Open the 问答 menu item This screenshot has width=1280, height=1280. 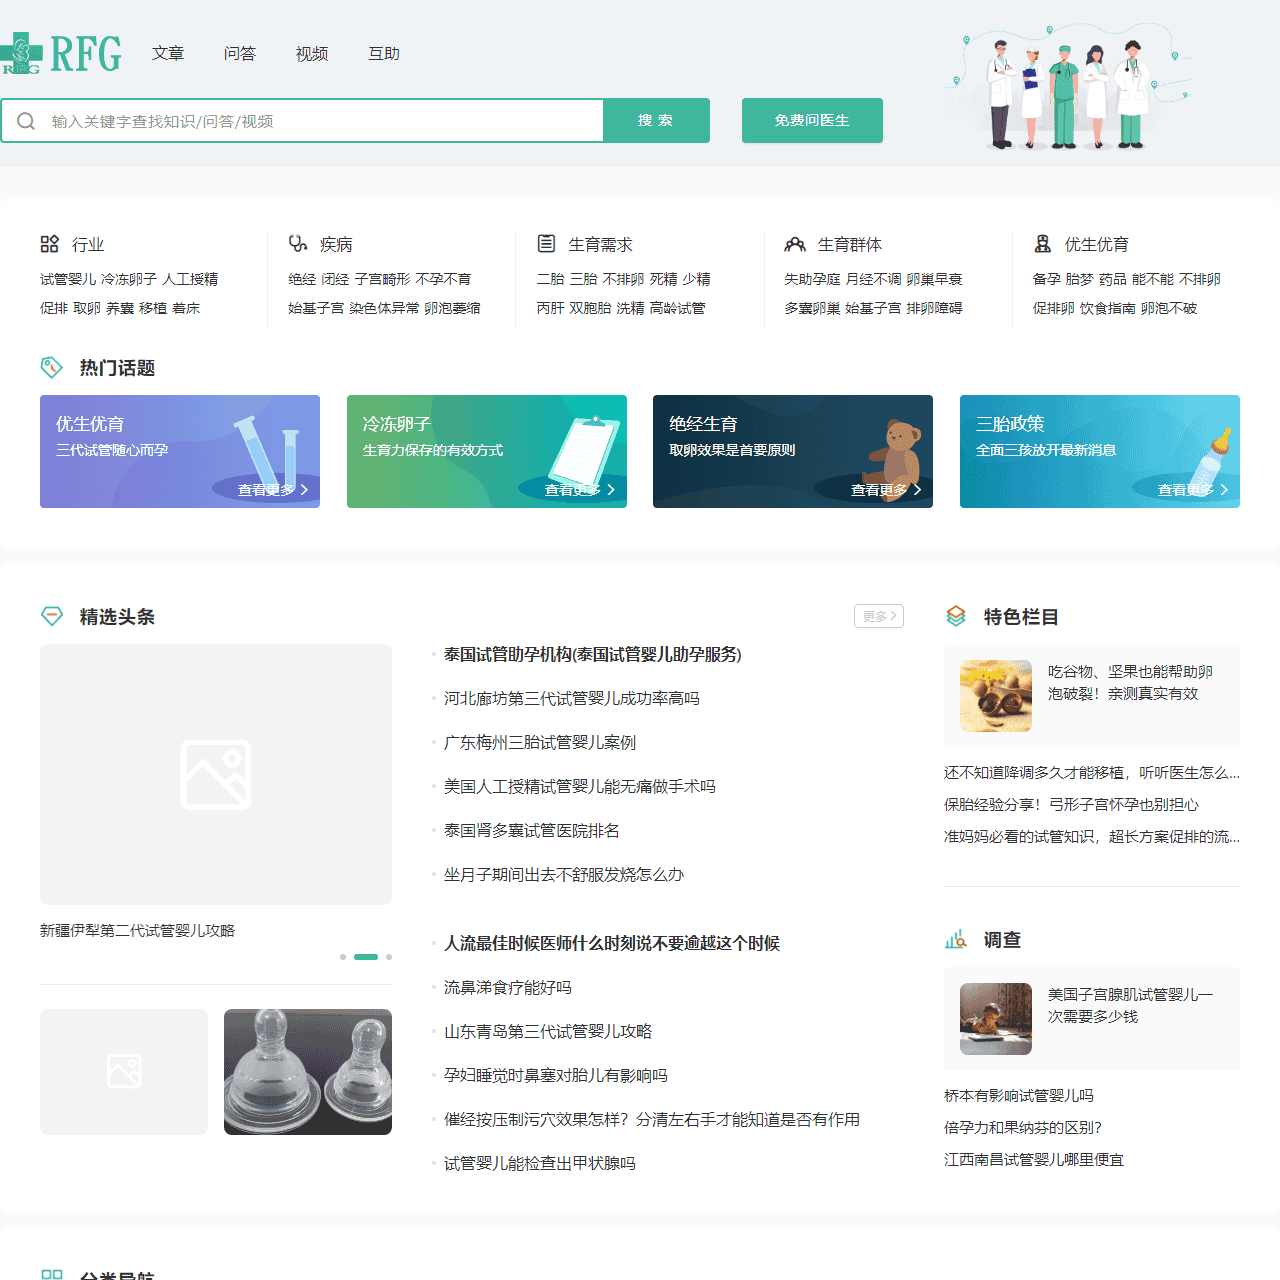point(240,54)
